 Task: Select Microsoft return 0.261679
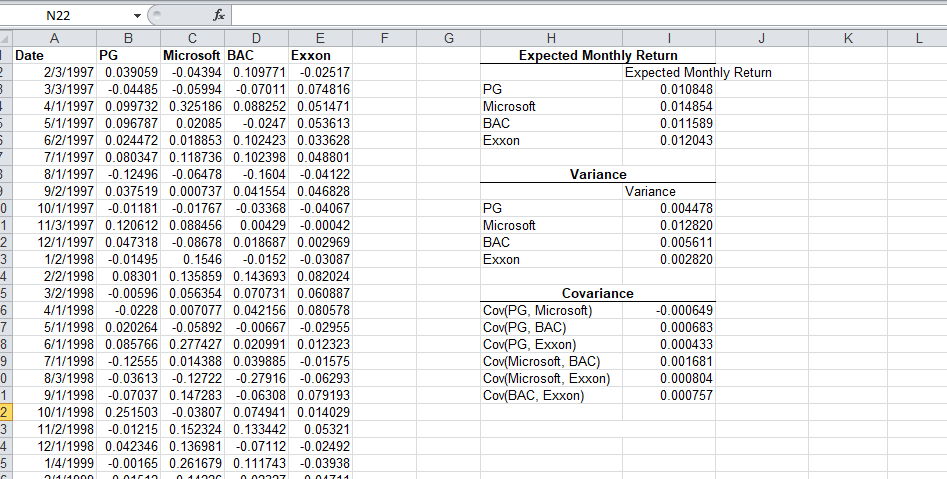pos(193,463)
